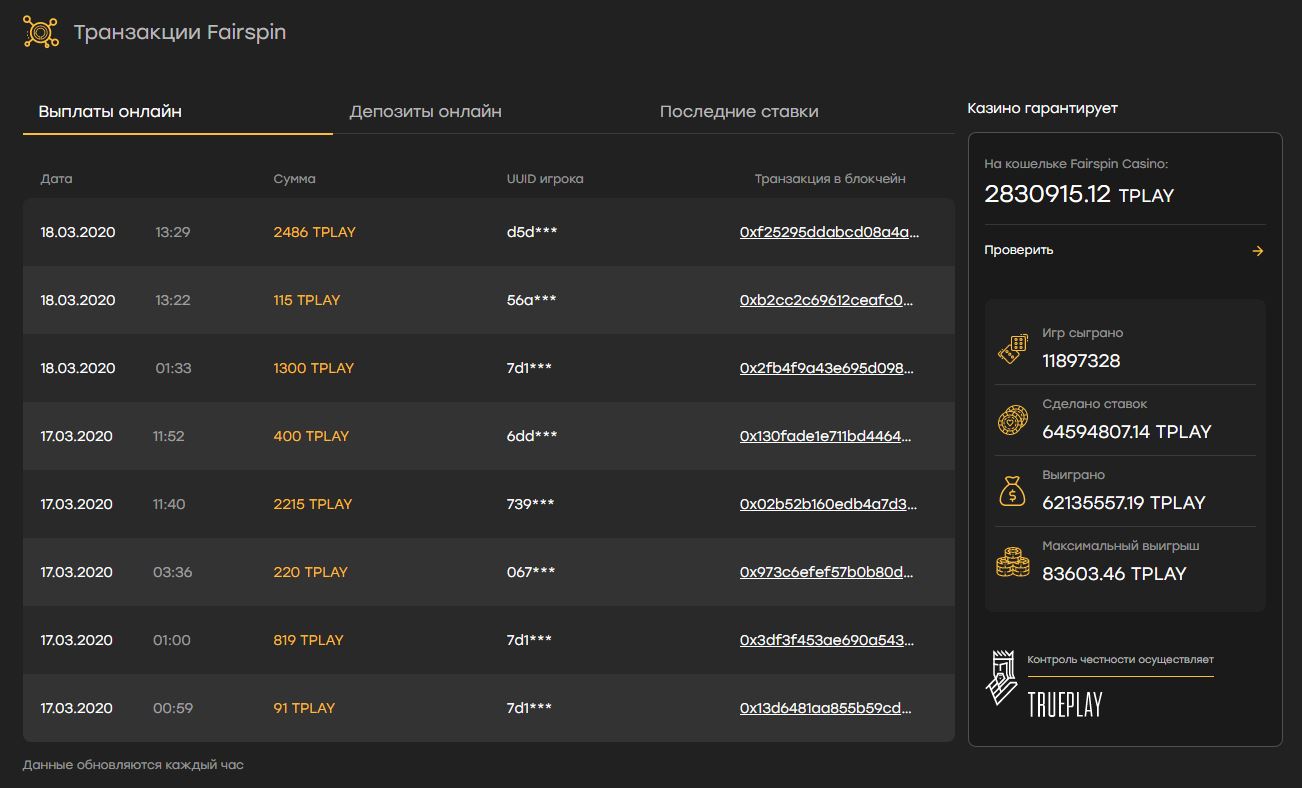
Task: Open transaction link 0x2fb4f9a43e695d098
Action: [826, 368]
